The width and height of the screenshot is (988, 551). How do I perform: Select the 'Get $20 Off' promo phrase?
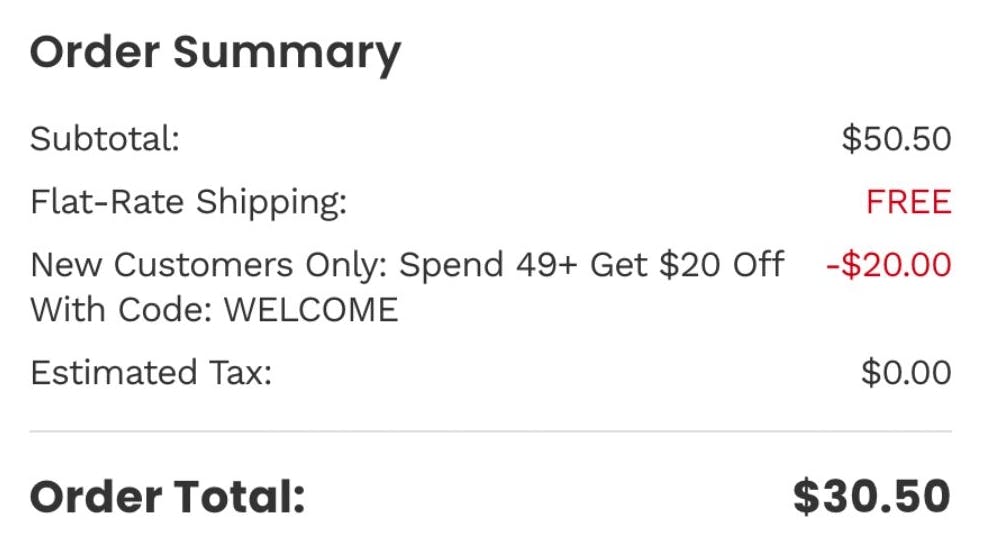(x=687, y=265)
